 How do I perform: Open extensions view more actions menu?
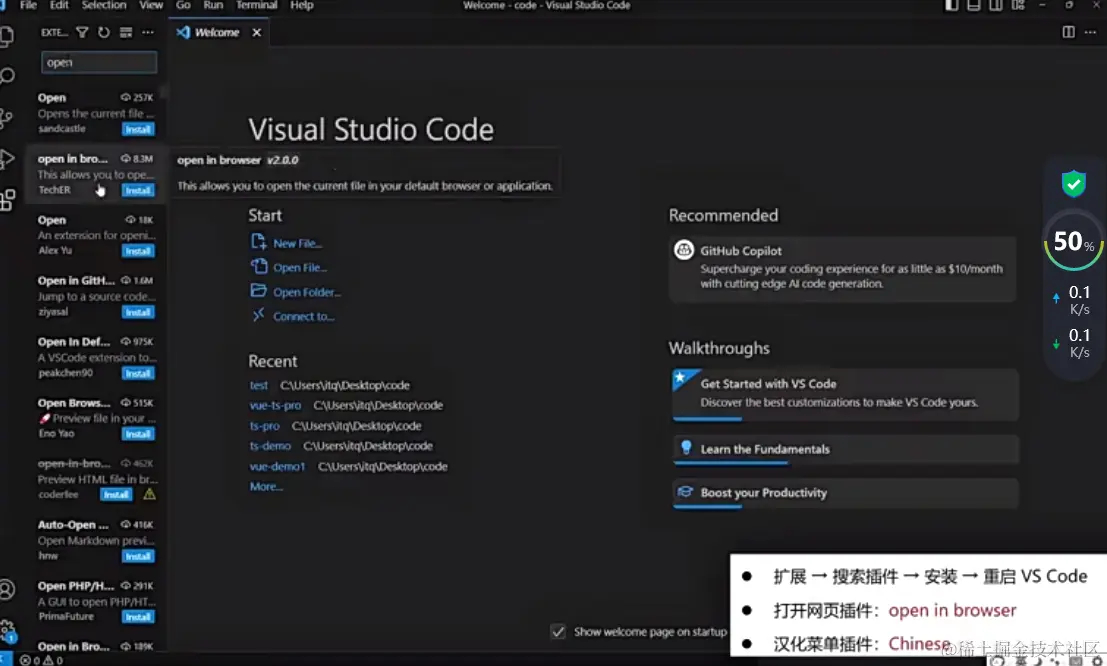click(x=148, y=32)
